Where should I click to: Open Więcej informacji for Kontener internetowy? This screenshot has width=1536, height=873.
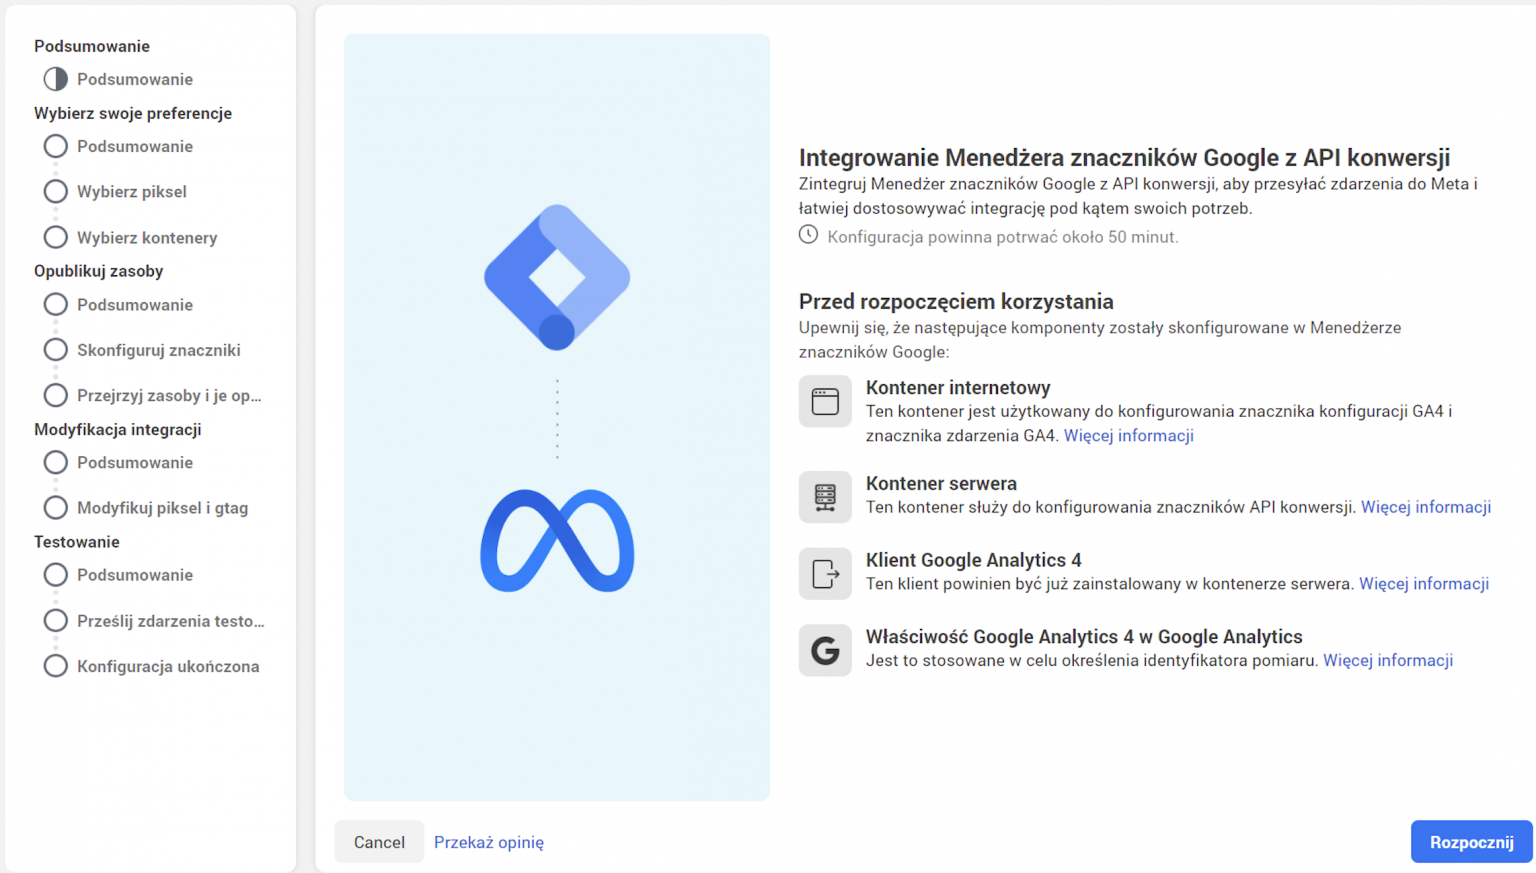[x=1128, y=435]
